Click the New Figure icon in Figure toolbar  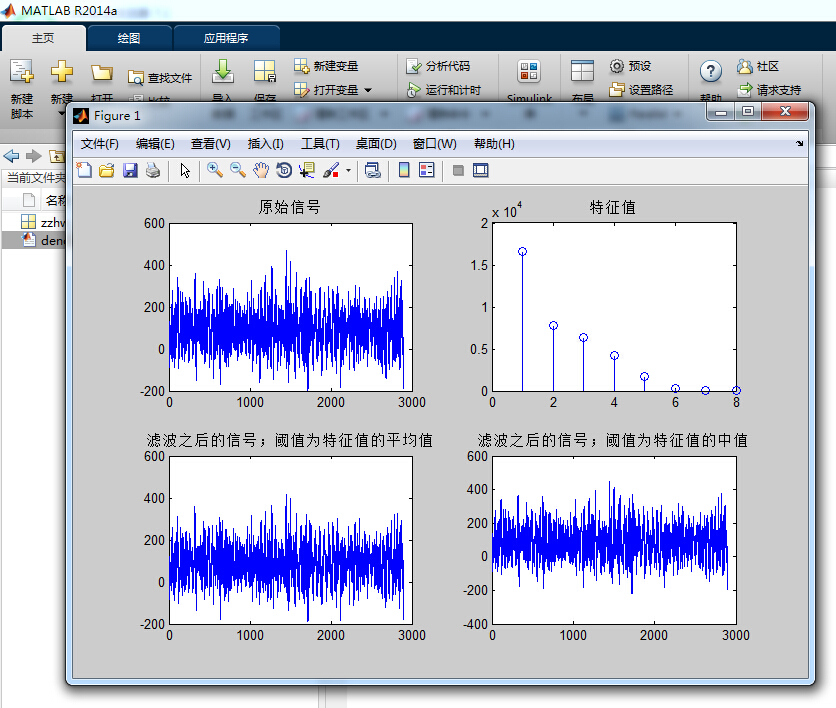[x=84, y=171]
